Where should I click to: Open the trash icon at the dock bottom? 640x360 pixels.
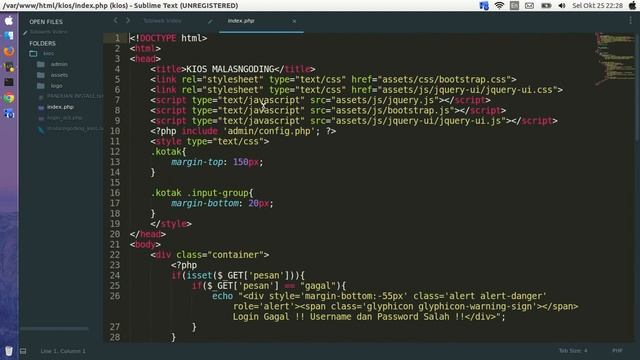pos(9,351)
